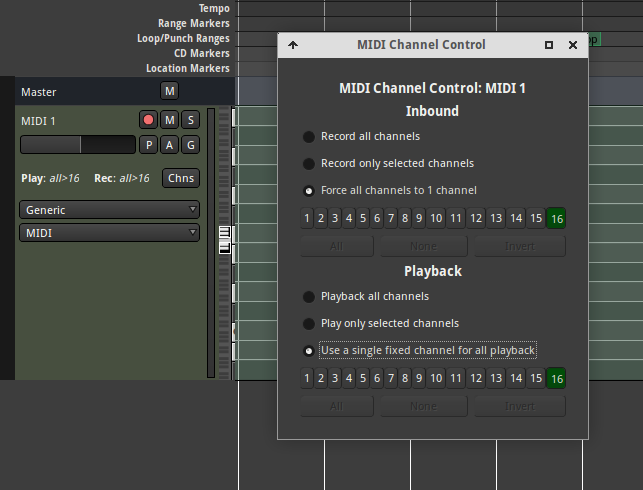643x490 pixels.
Task: Click the Chns channel selector button
Action: (x=181, y=178)
